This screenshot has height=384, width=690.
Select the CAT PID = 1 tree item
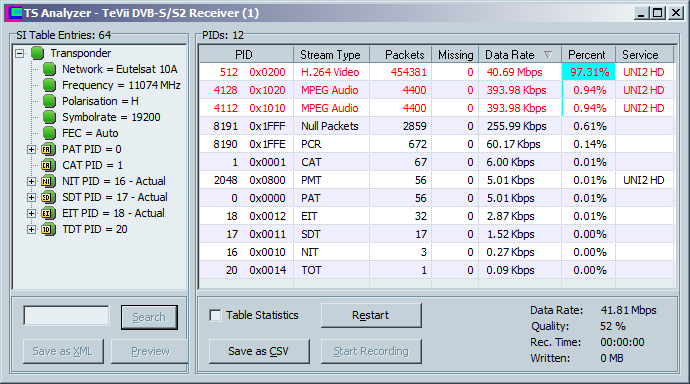click(x=92, y=165)
